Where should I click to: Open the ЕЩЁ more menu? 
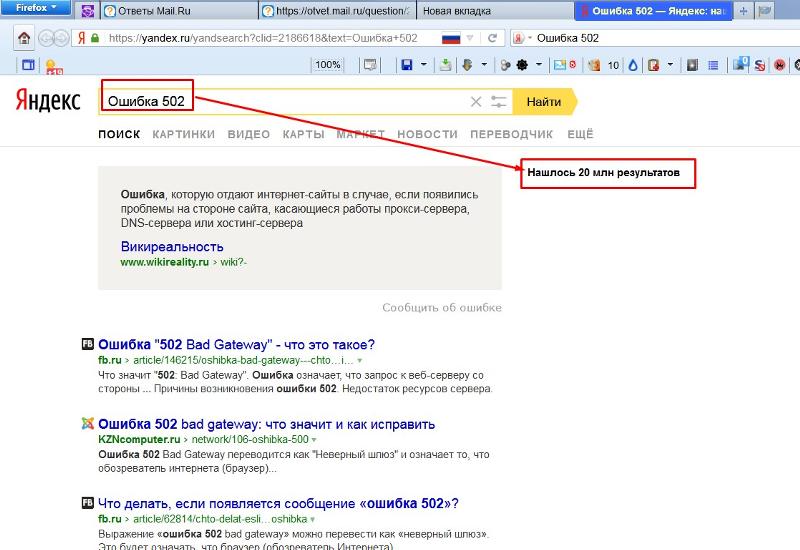[x=580, y=134]
